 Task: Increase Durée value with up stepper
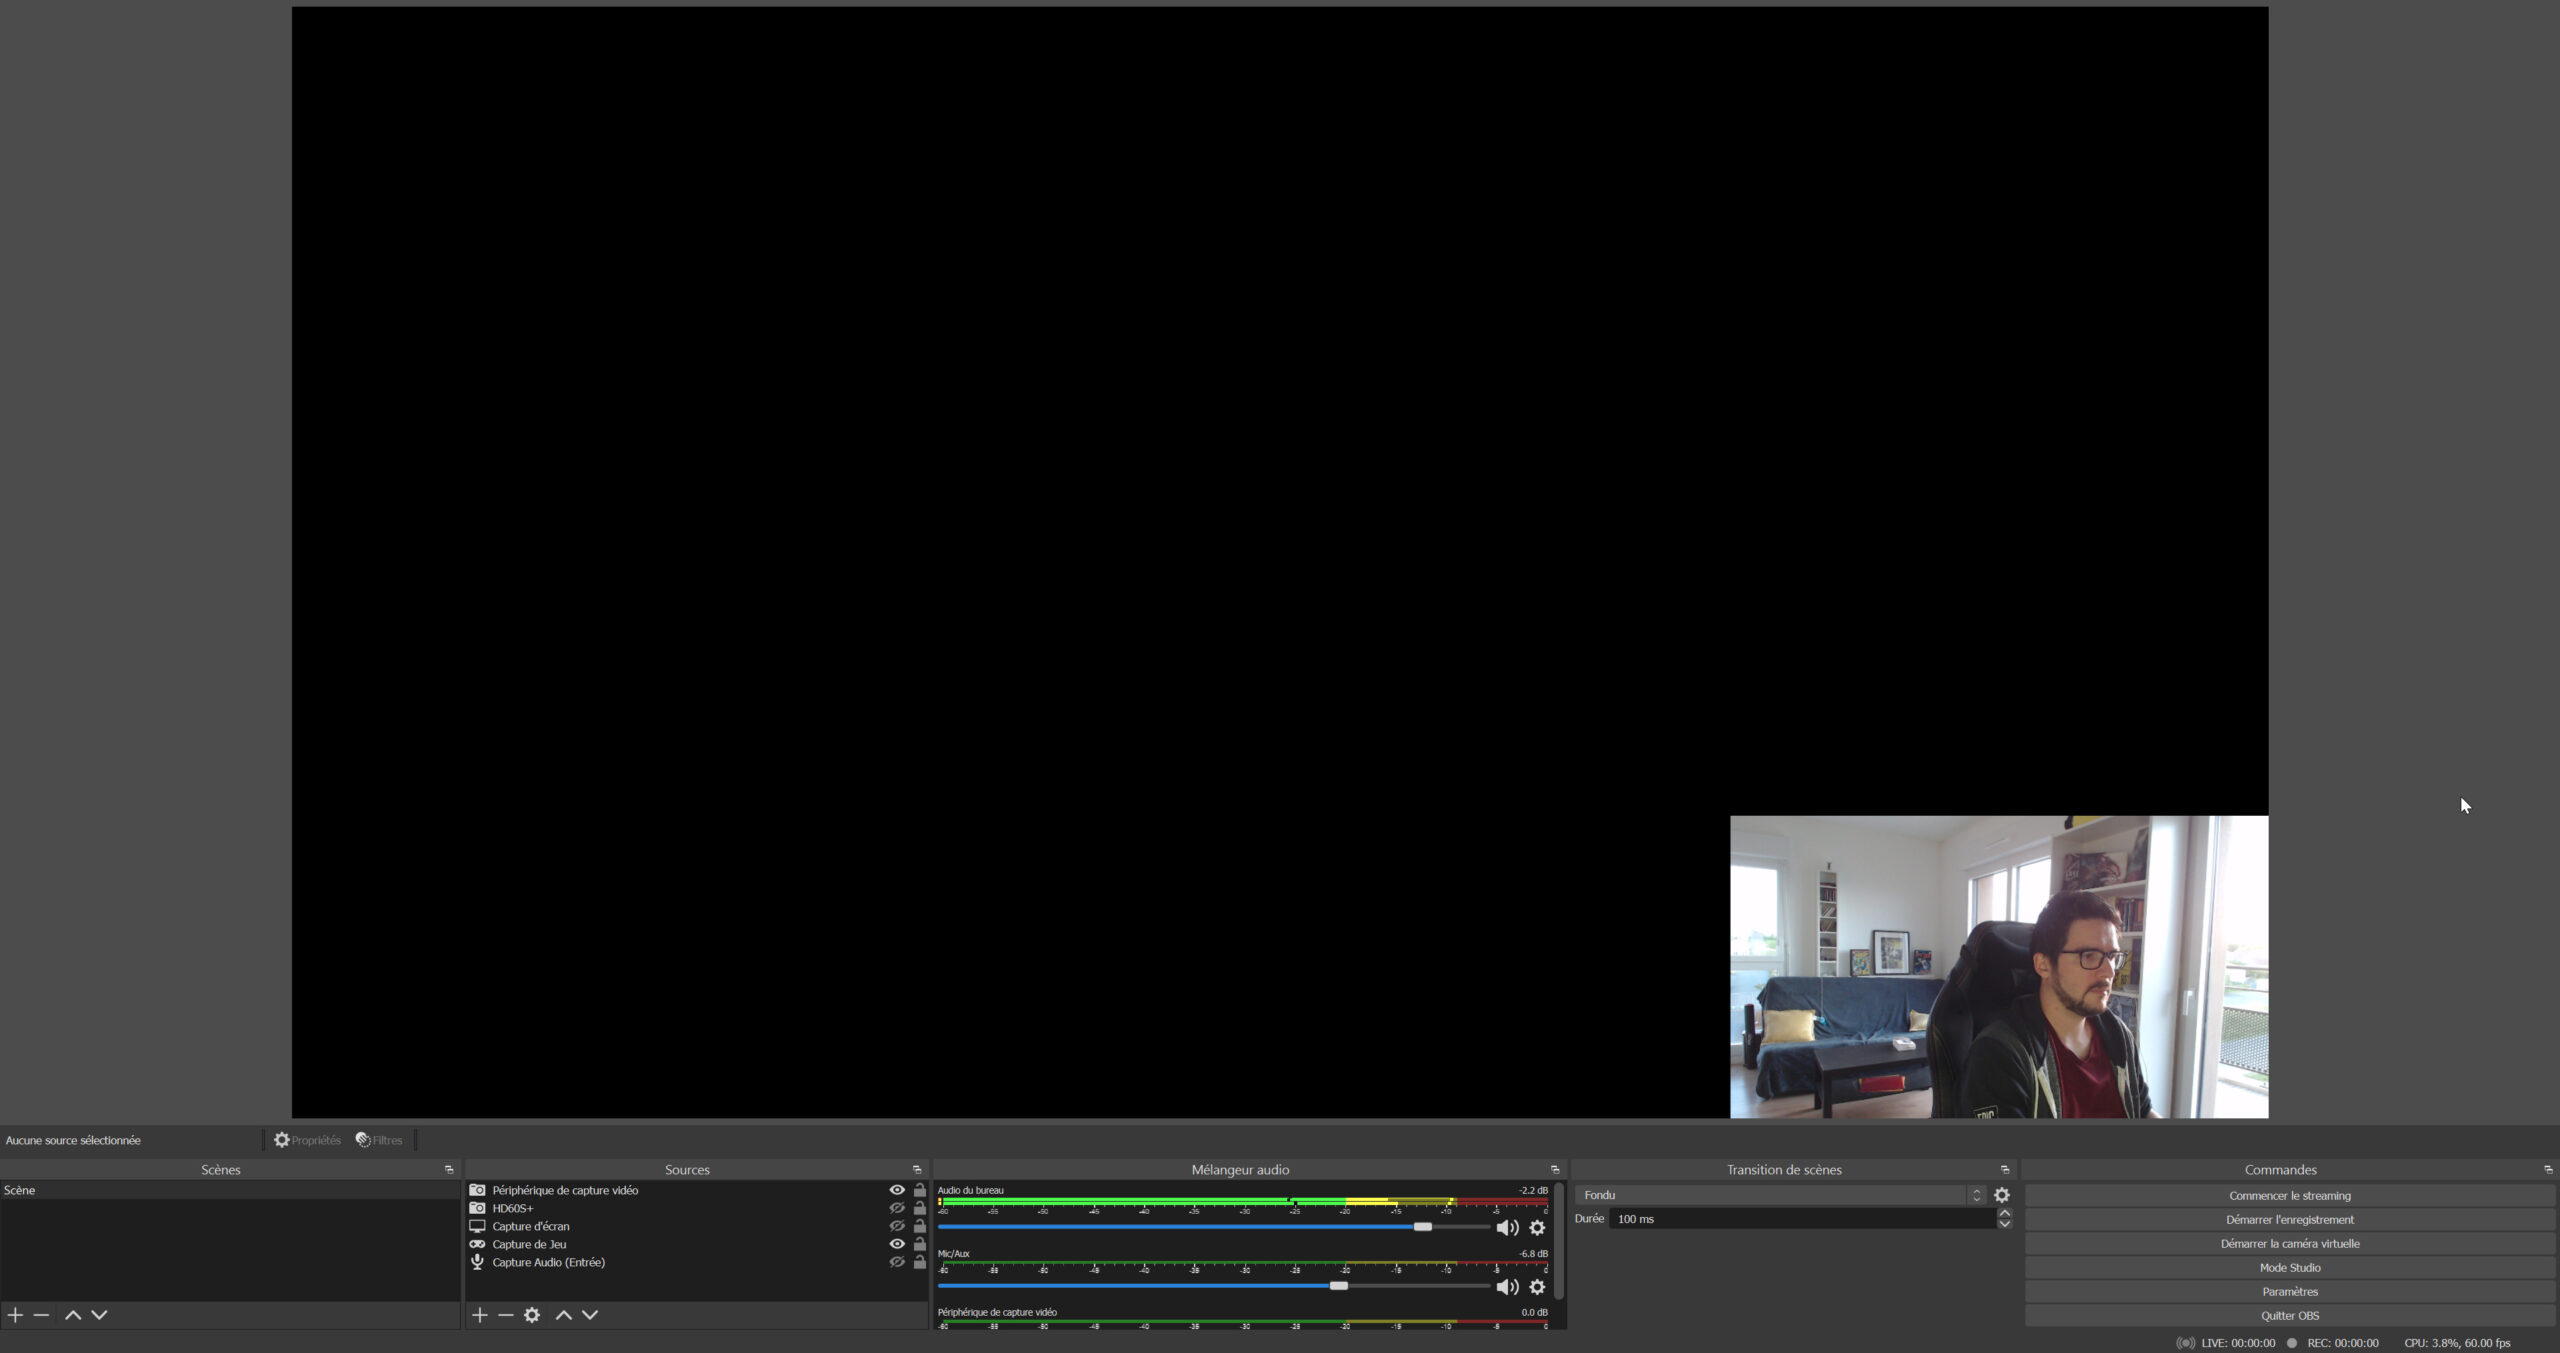(x=2004, y=1214)
